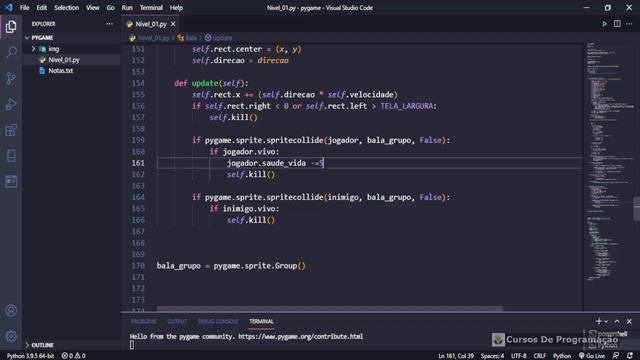The image size is (640, 360).
Task: Select the Terminal panel tab
Action: coord(261,322)
